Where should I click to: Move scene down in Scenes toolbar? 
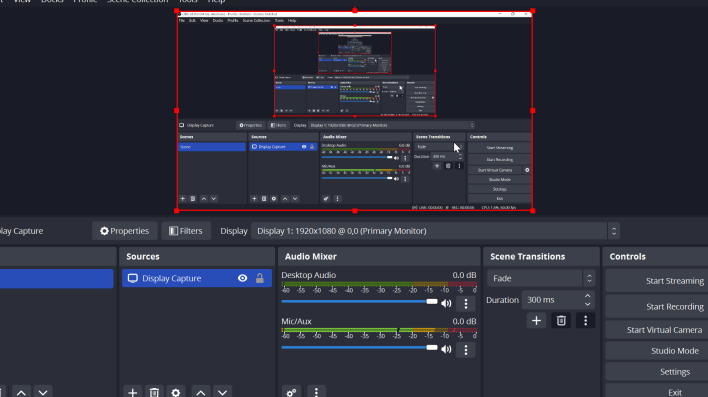coord(43,392)
